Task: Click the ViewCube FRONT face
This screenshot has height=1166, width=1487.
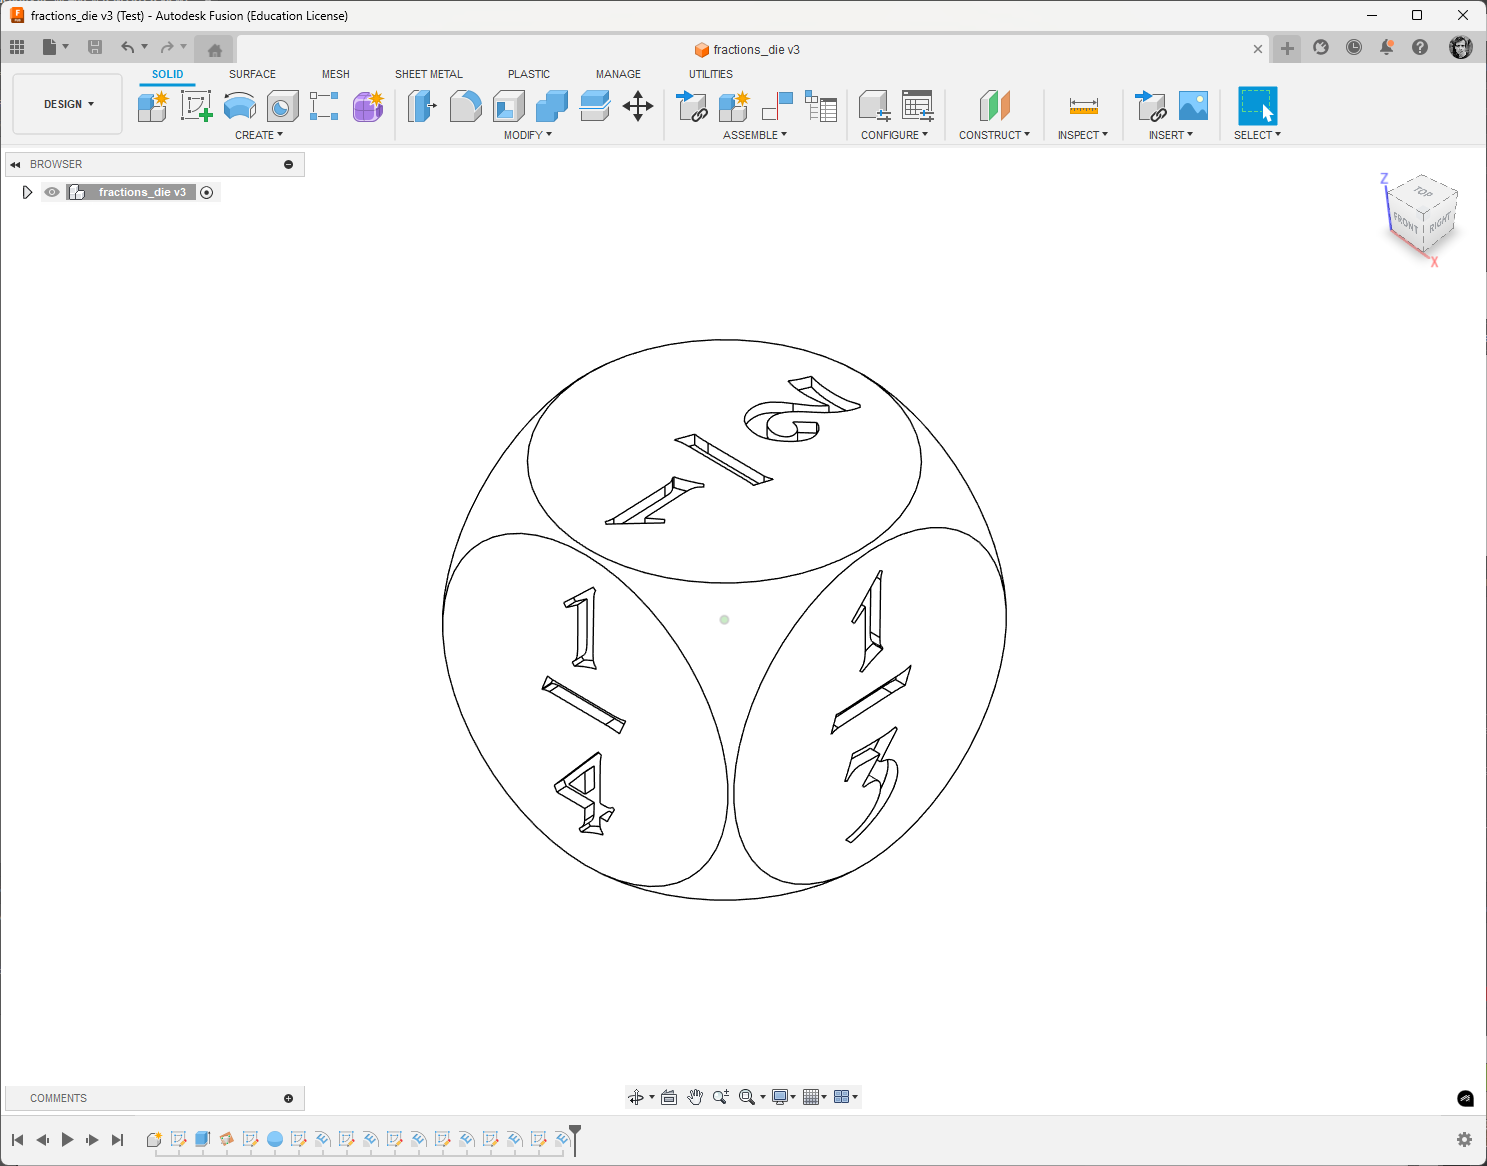Action: pos(1406,222)
